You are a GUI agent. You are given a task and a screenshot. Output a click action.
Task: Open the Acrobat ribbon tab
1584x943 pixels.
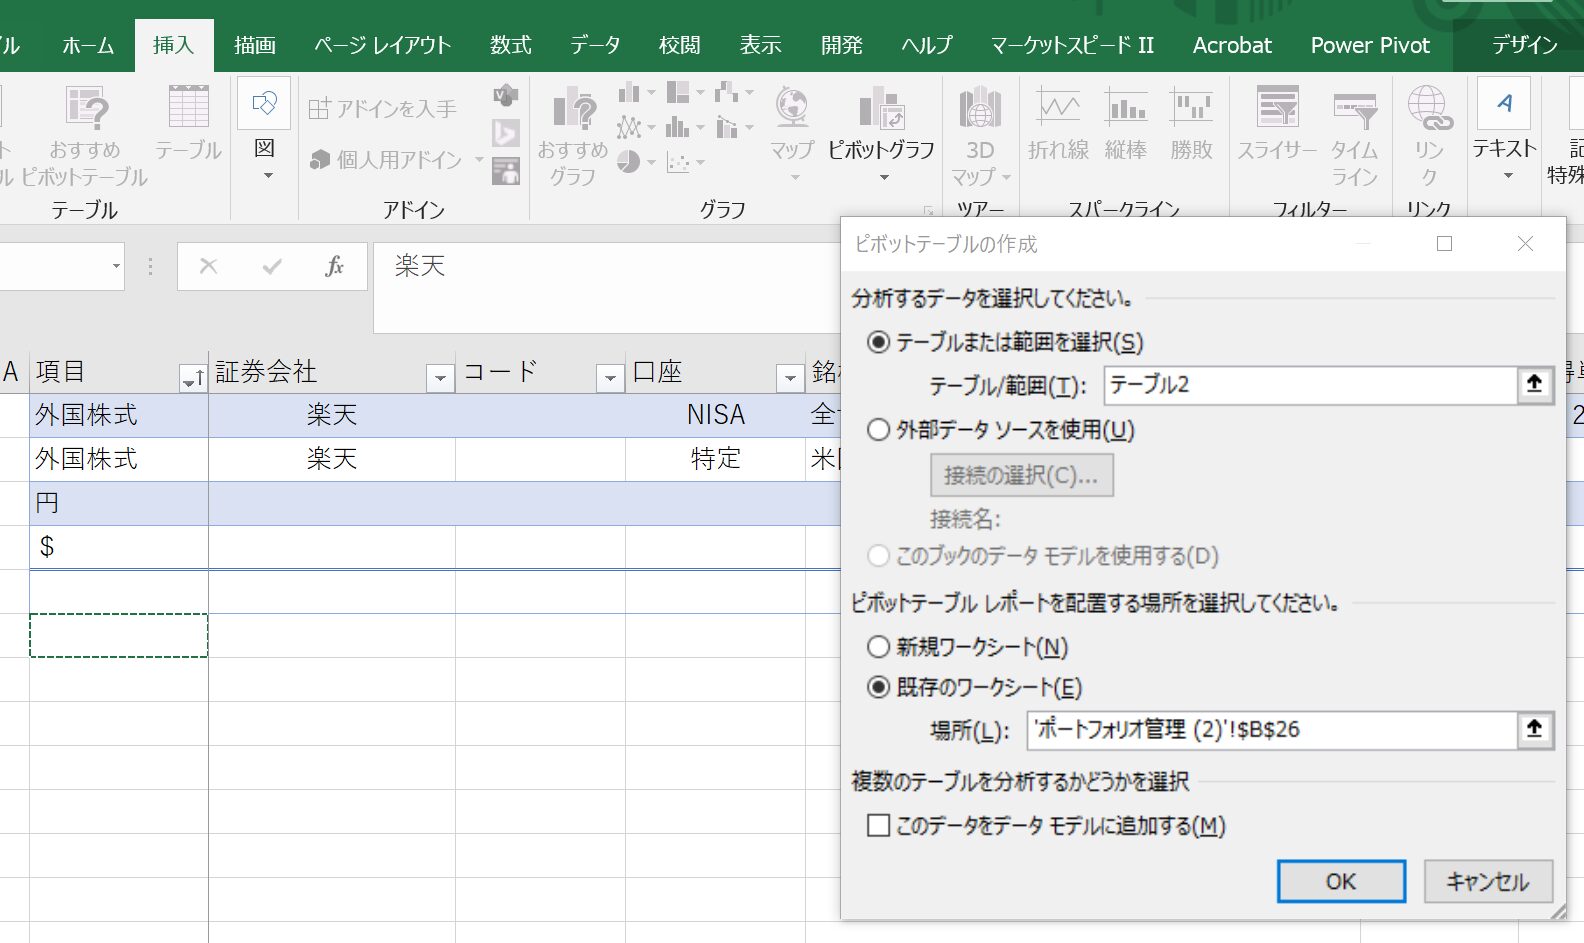[1232, 45]
